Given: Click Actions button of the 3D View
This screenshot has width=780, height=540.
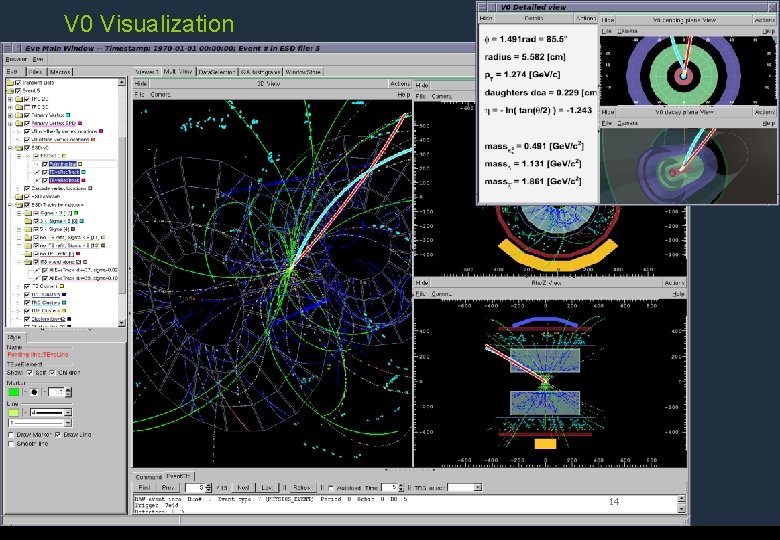Looking at the screenshot, I should pyautogui.click(x=400, y=84).
